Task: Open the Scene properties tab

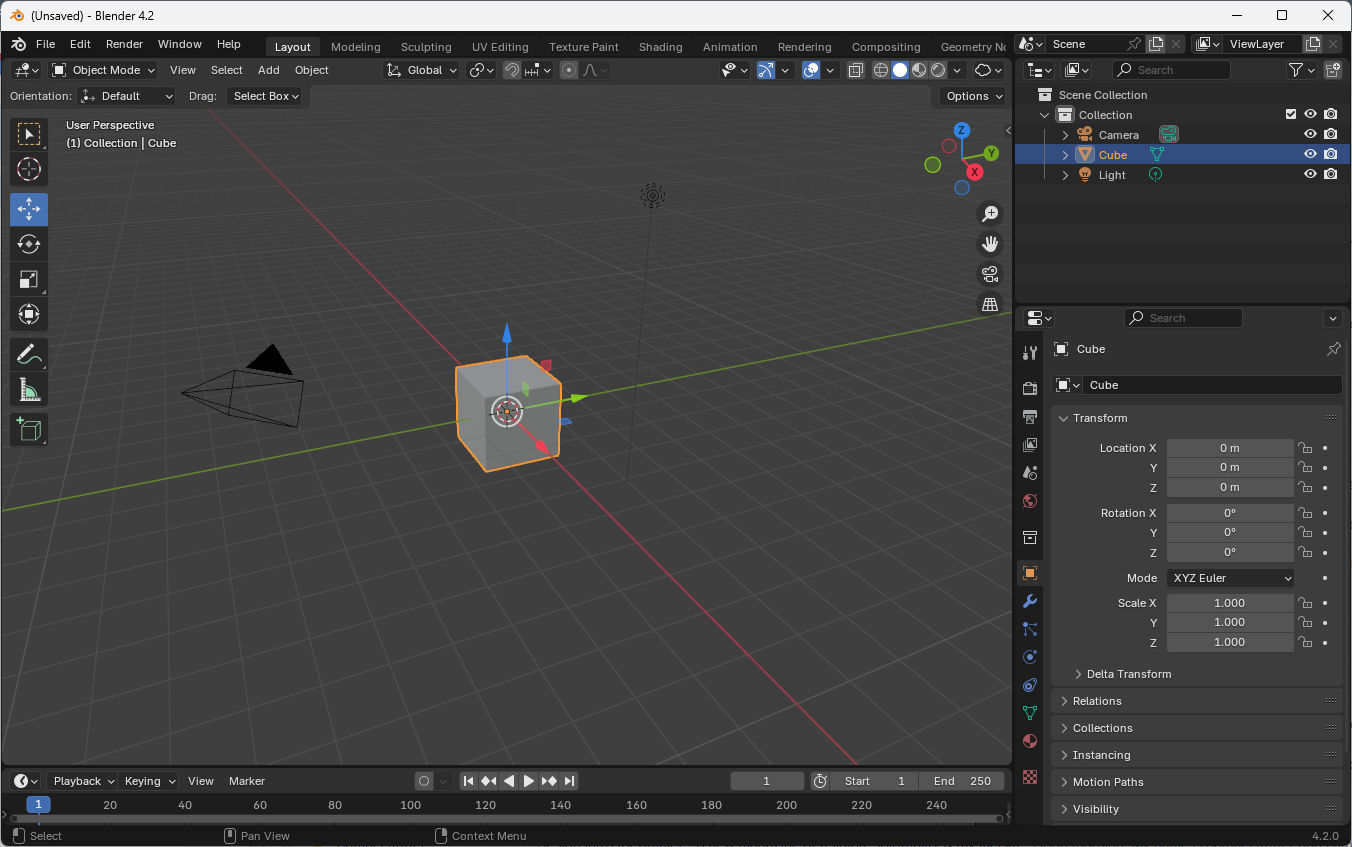Action: [1030, 472]
